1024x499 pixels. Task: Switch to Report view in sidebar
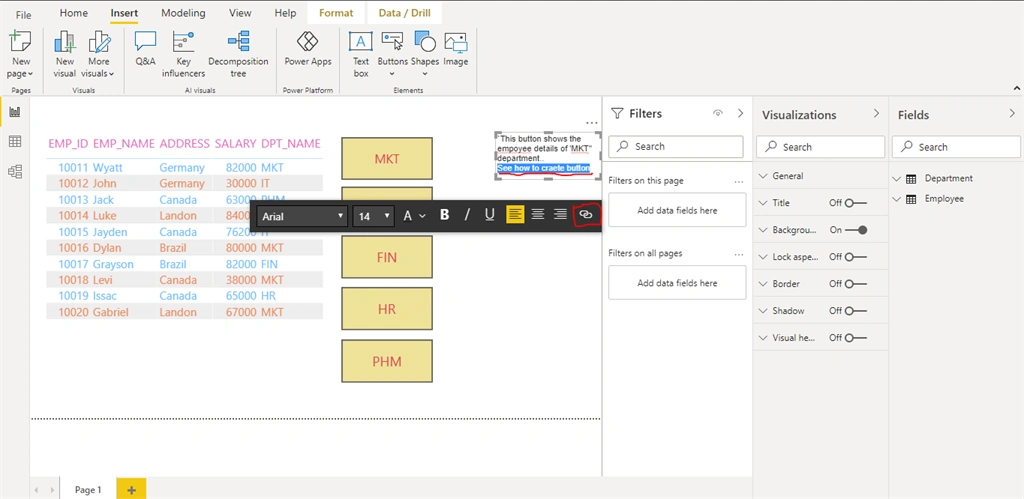click(14, 112)
